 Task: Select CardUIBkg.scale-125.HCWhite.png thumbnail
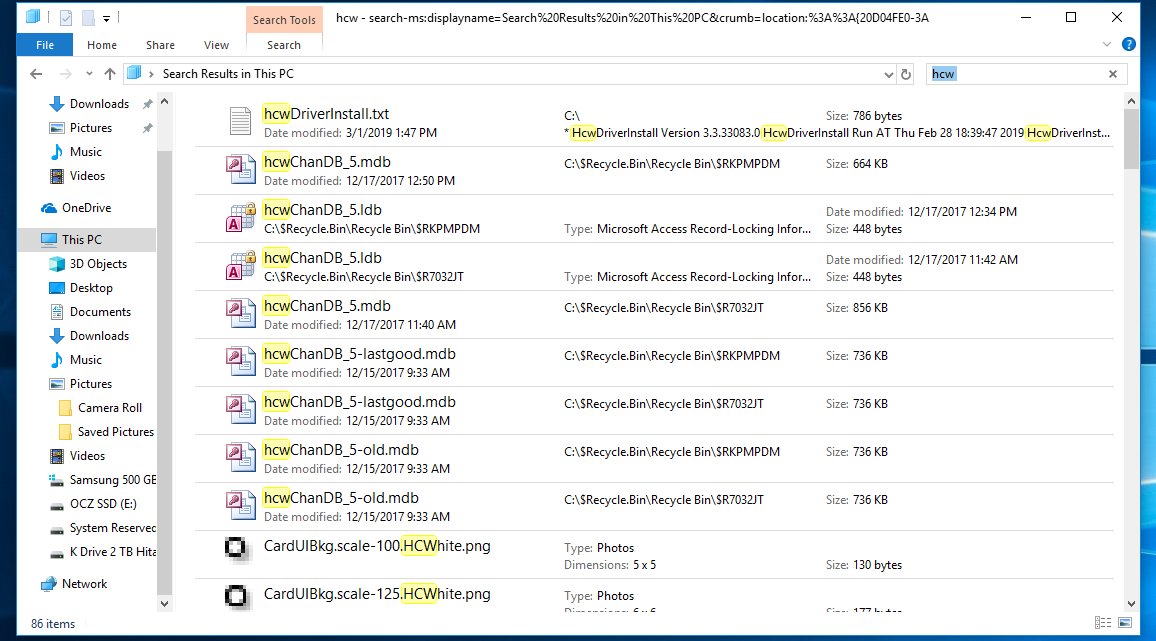tap(236, 596)
